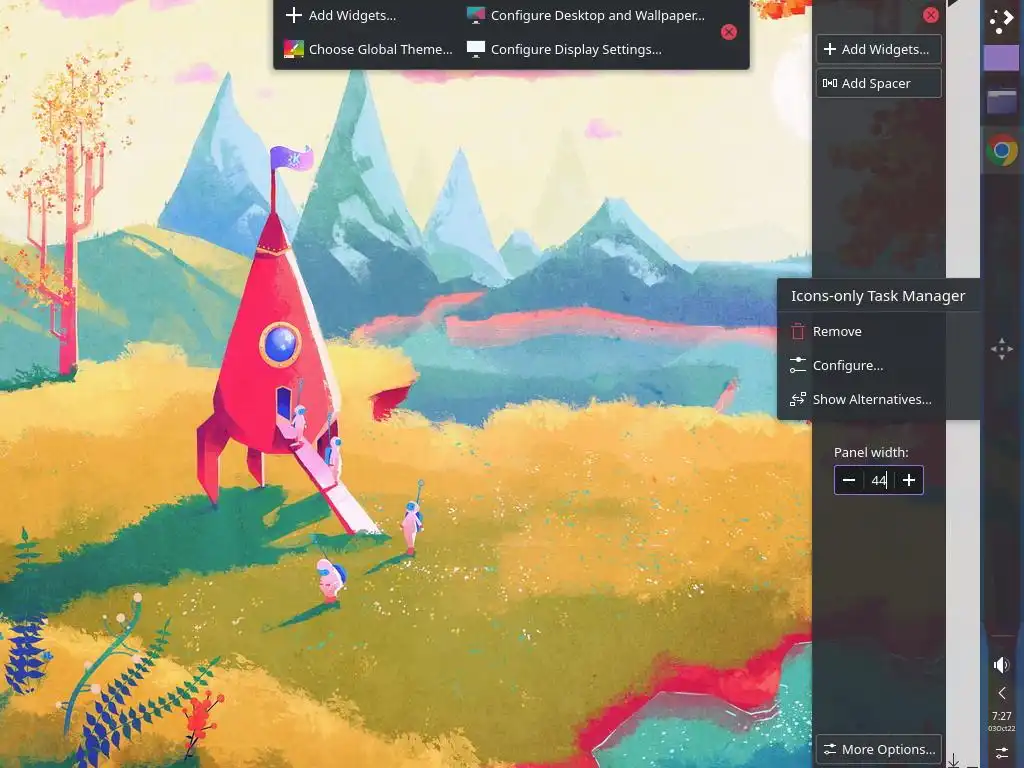Image resolution: width=1024 pixels, height=768 pixels.
Task: Open Choose Global Theme
Action: (368, 49)
